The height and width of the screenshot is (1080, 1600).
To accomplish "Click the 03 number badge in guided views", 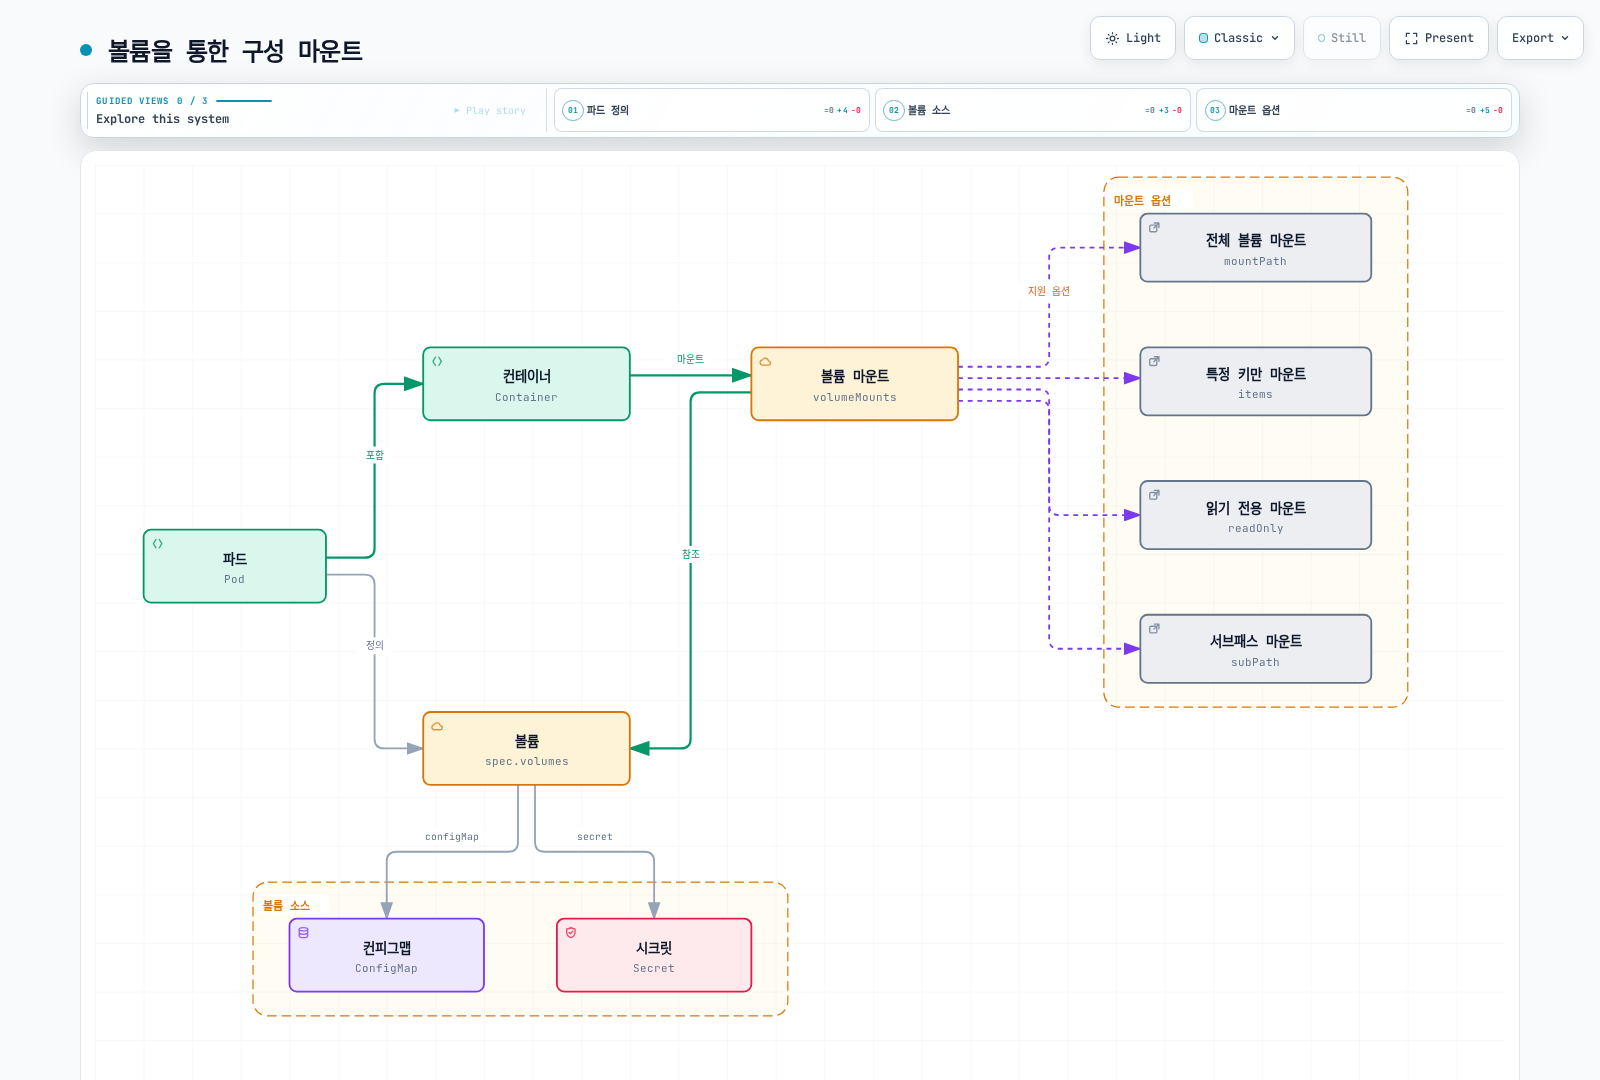I will pyautogui.click(x=1215, y=110).
